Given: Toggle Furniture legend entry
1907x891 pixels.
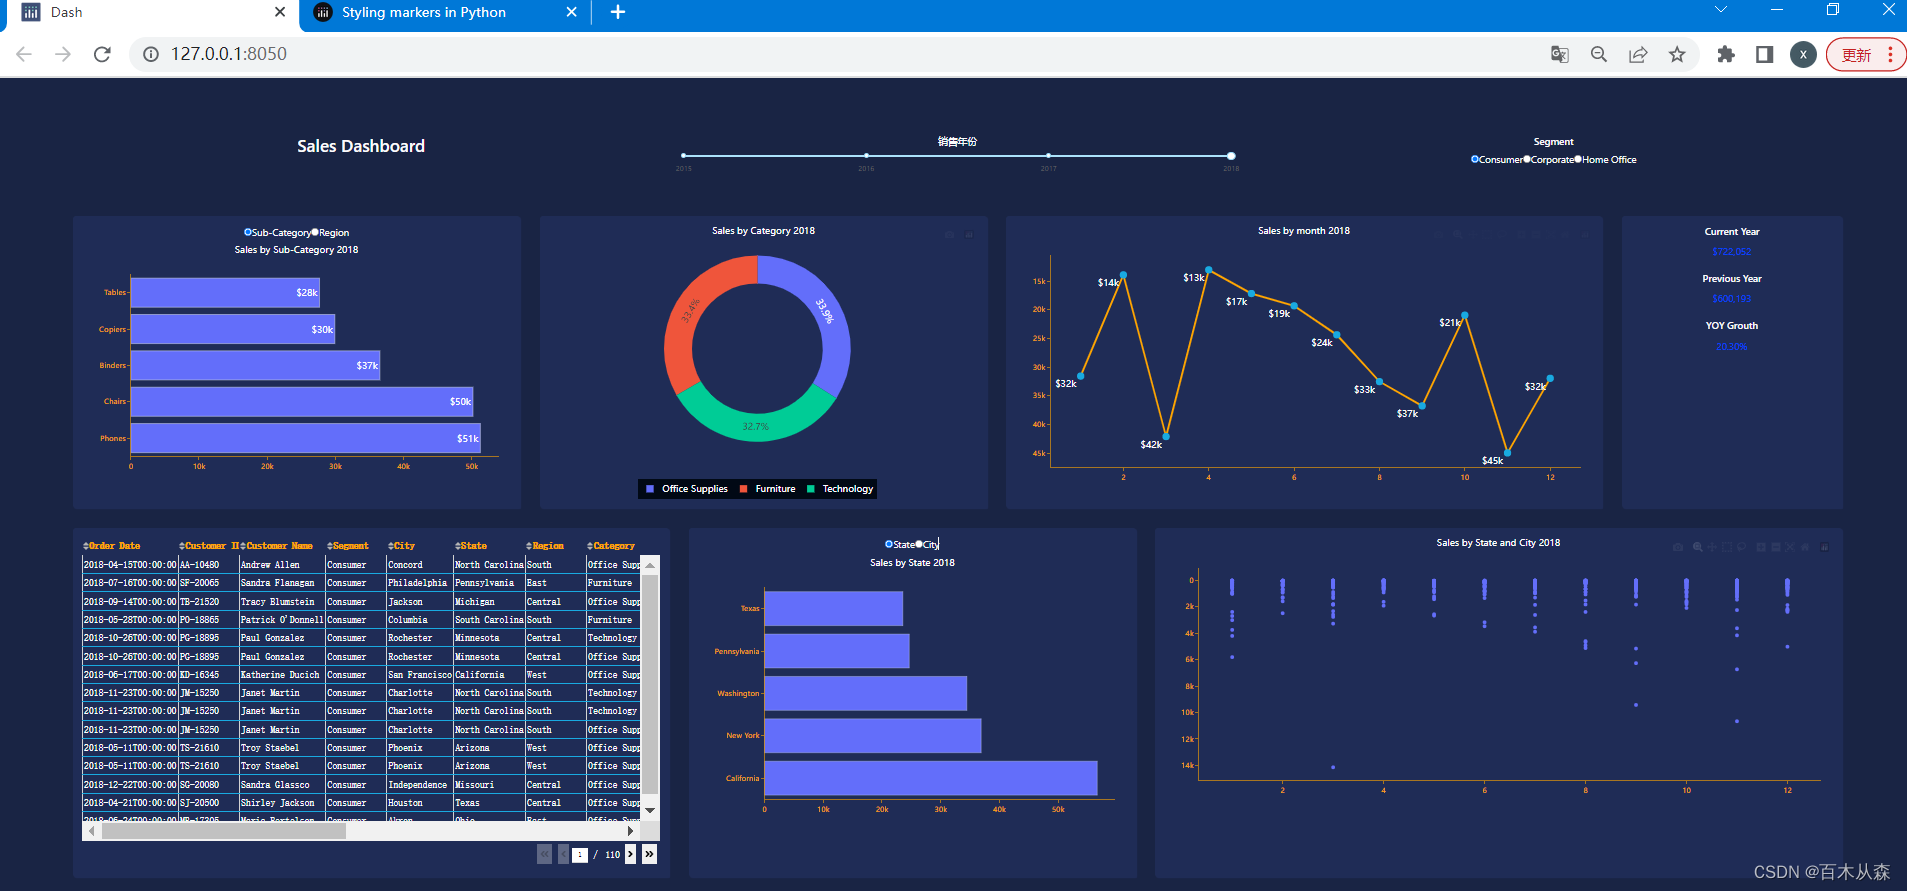Looking at the screenshot, I should 768,489.
